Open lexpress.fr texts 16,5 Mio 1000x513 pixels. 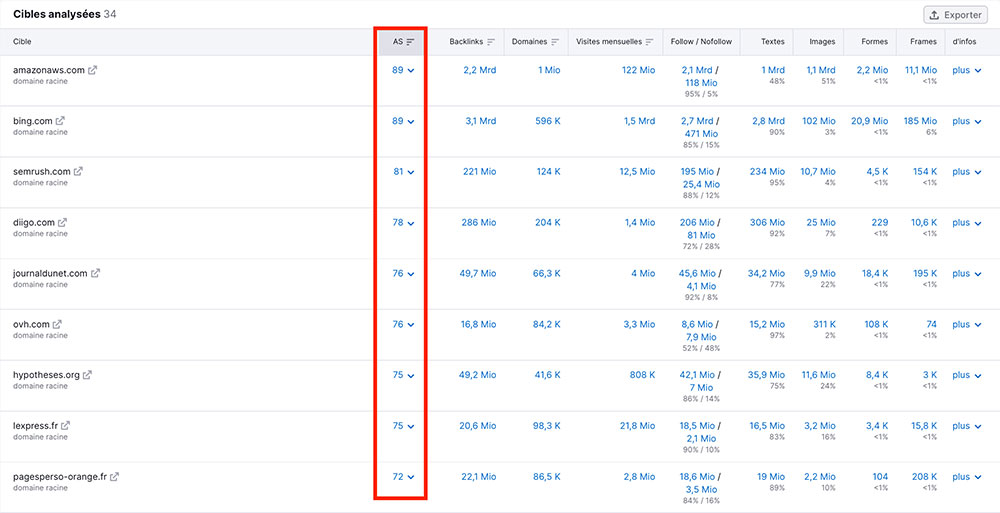pos(767,426)
